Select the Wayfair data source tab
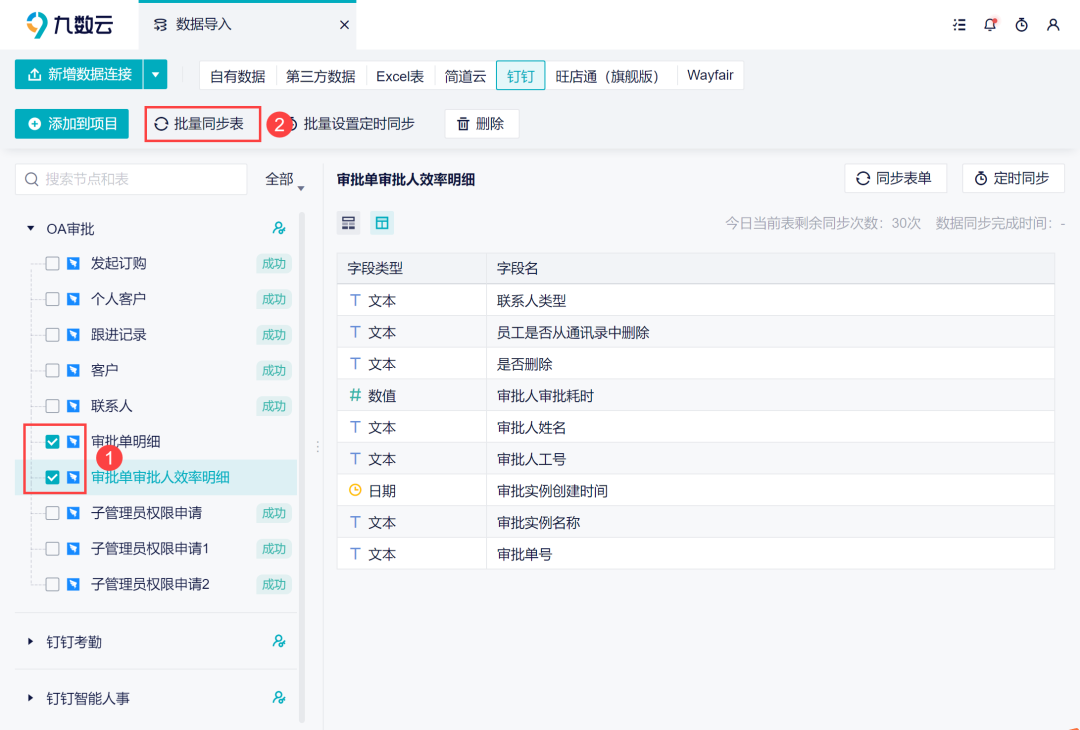The image size is (1080, 730). 710,75
